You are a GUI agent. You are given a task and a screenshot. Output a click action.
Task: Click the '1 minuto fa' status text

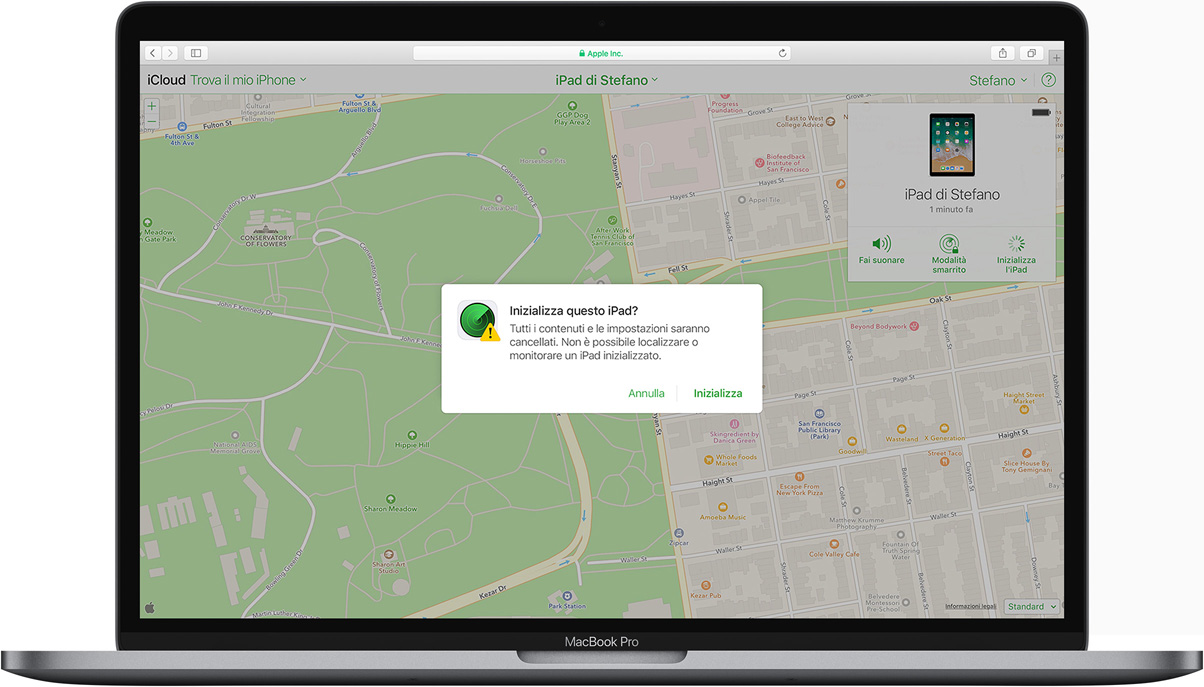pos(951,210)
